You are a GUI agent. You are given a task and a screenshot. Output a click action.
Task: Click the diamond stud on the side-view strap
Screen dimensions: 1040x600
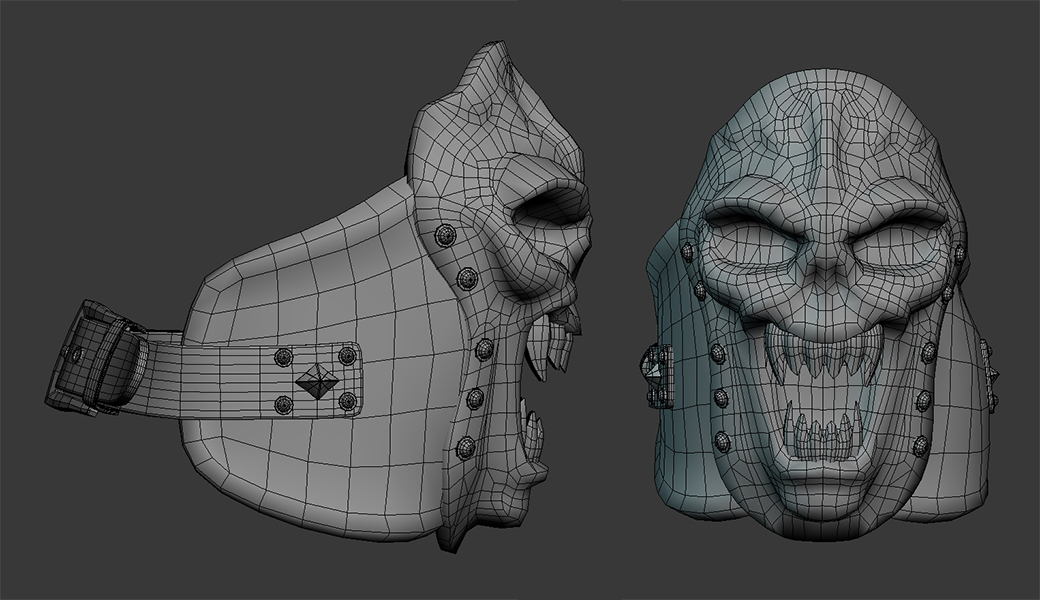[316, 383]
